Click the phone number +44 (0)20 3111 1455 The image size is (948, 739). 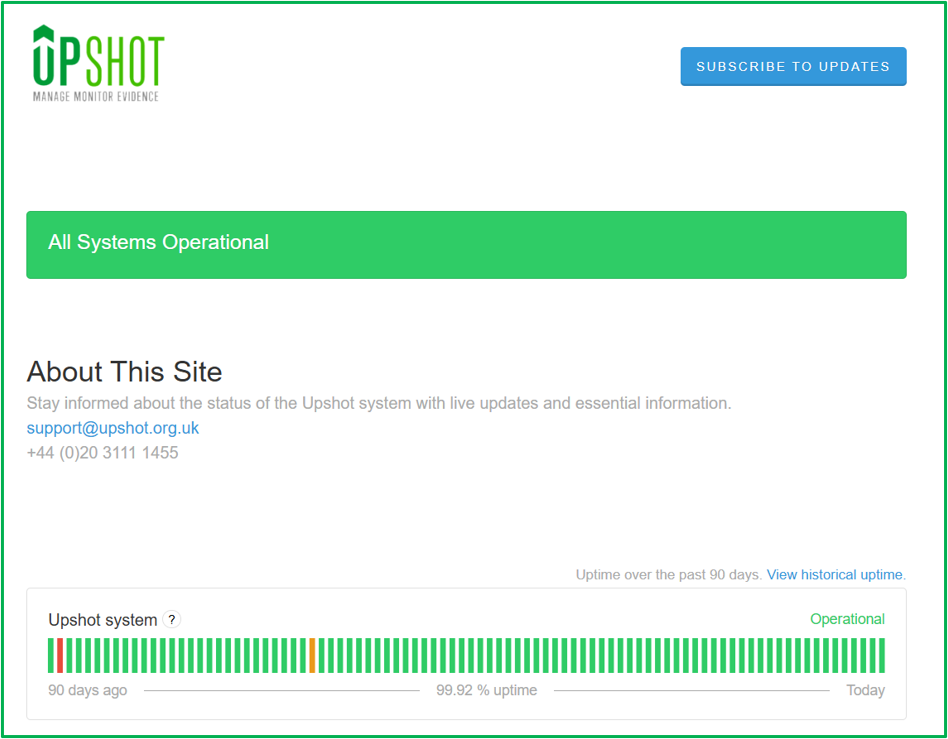(103, 453)
